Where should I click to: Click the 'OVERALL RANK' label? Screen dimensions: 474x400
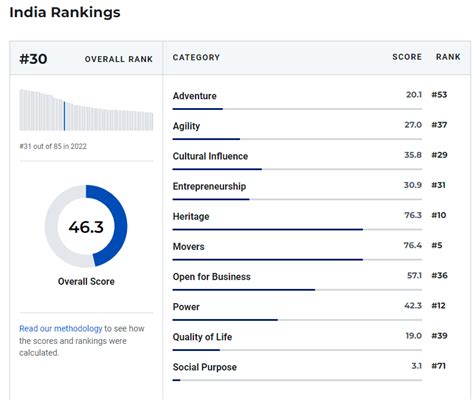pyautogui.click(x=119, y=59)
